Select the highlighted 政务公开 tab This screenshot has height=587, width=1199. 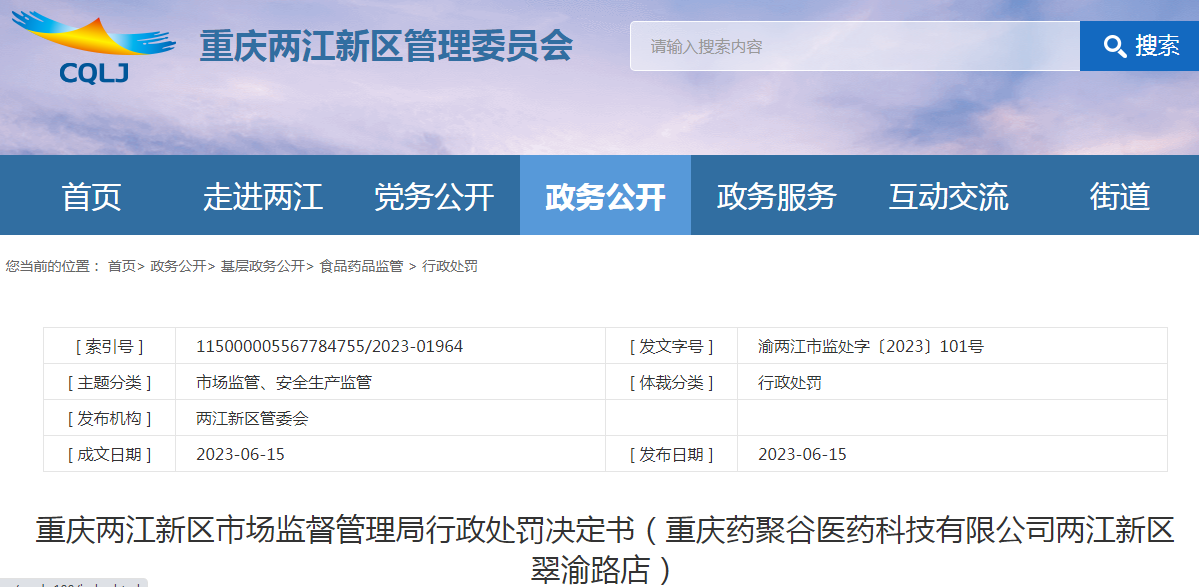(x=605, y=195)
